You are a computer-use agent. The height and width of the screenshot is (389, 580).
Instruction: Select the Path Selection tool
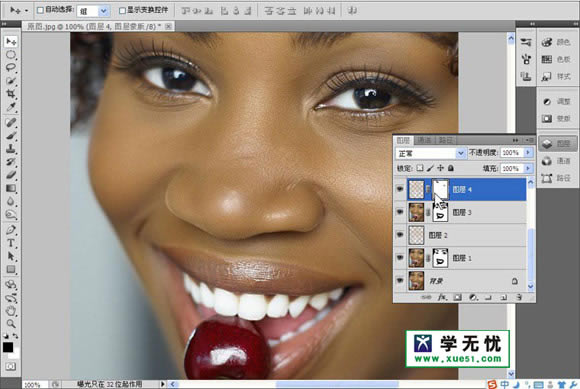pyautogui.click(x=11, y=256)
